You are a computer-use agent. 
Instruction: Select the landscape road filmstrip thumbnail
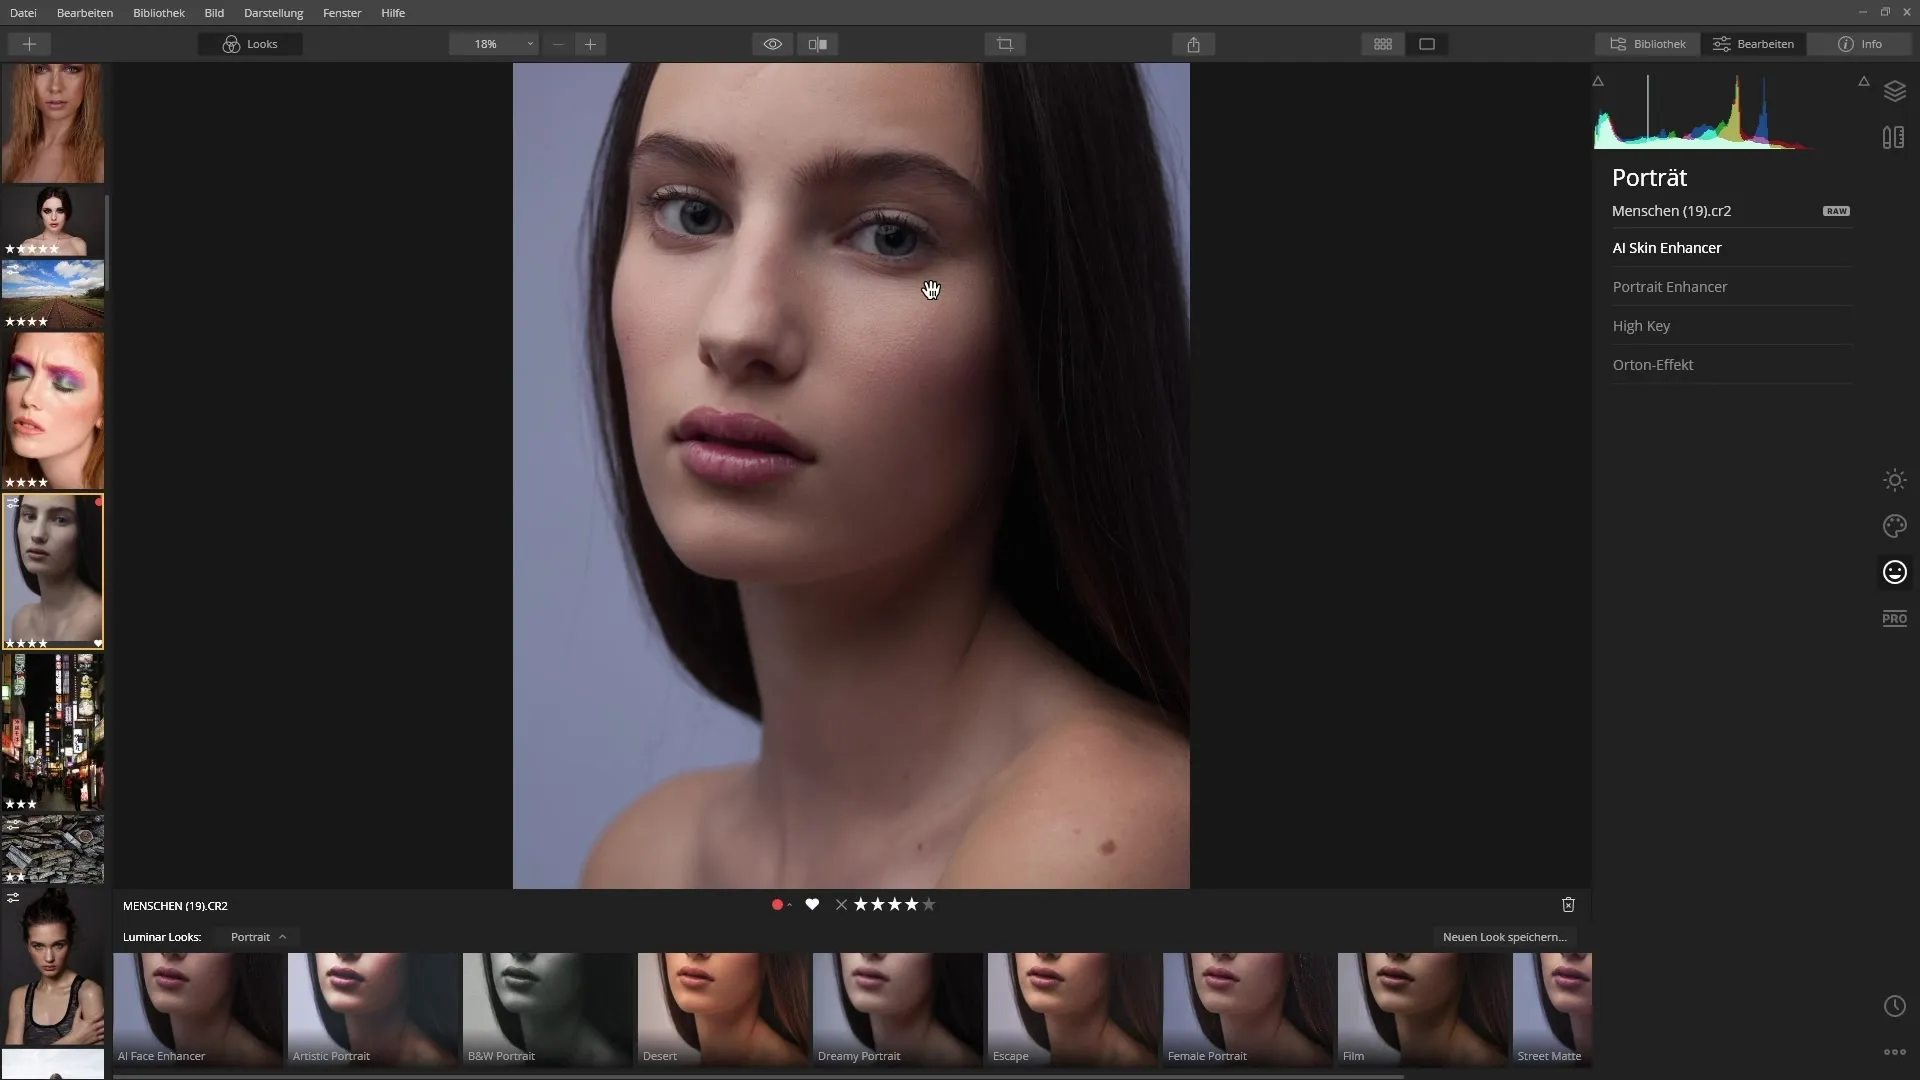[53, 295]
